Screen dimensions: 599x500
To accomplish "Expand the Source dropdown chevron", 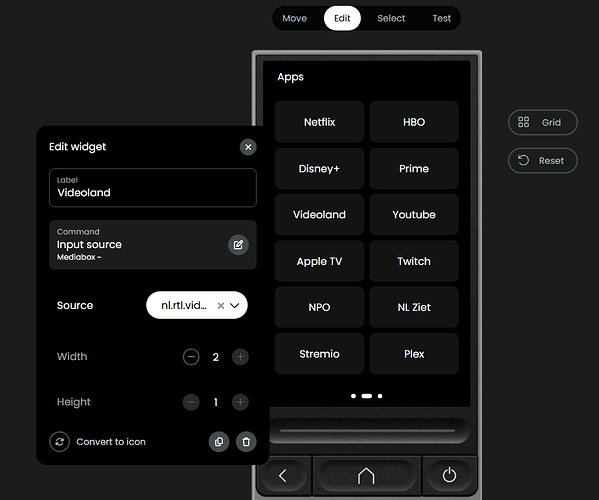I will [x=235, y=306].
